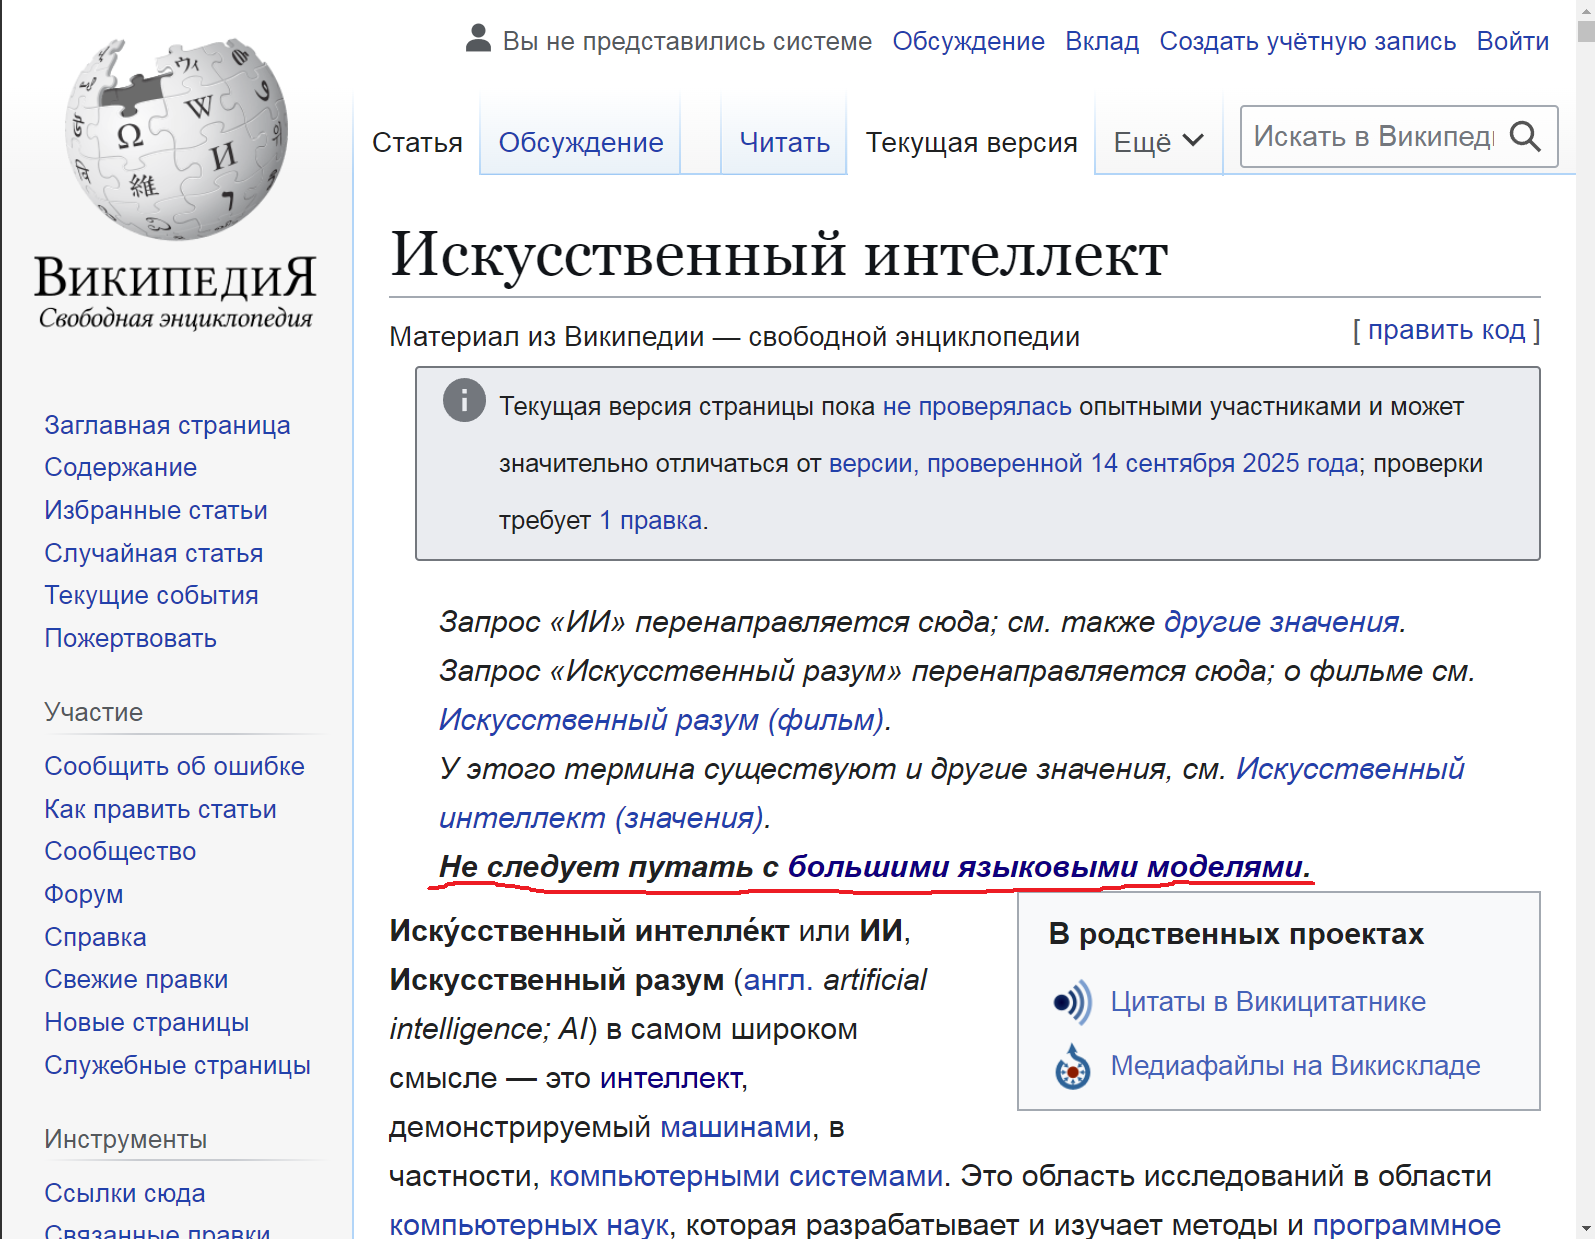This screenshot has width=1595, height=1239.
Task: Click Создать учётную запись link
Action: pyautogui.click(x=1307, y=41)
